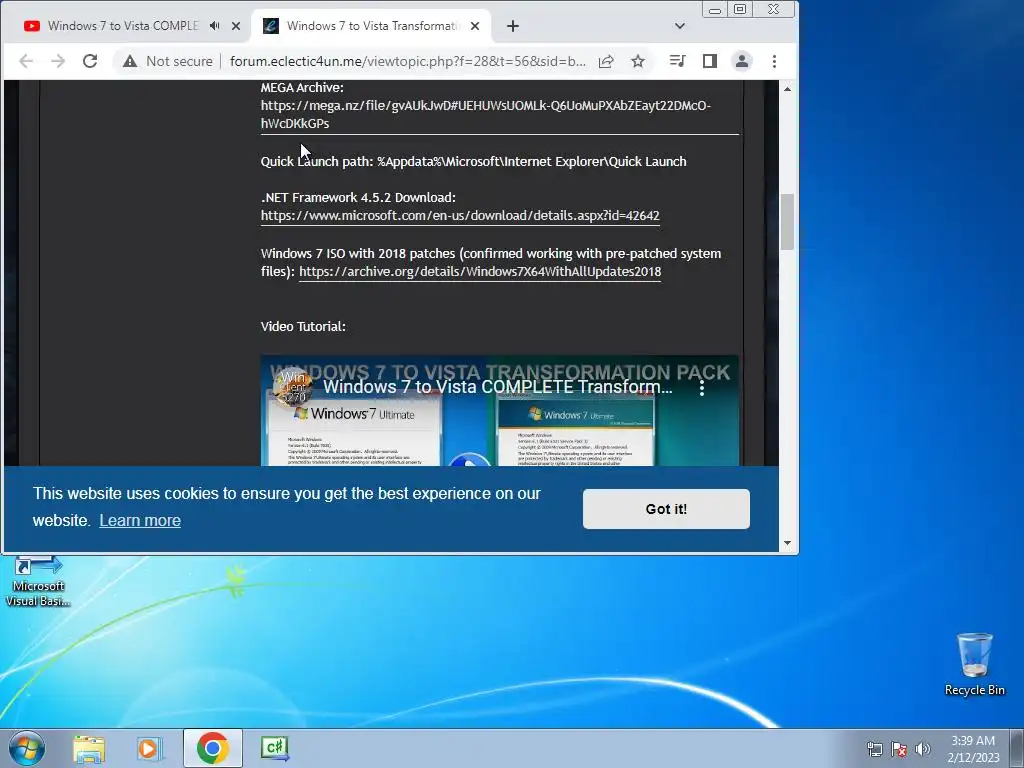Image resolution: width=1024 pixels, height=768 pixels.
Task: Play the embedded video tutorial
Action: (x=469, y=458)
